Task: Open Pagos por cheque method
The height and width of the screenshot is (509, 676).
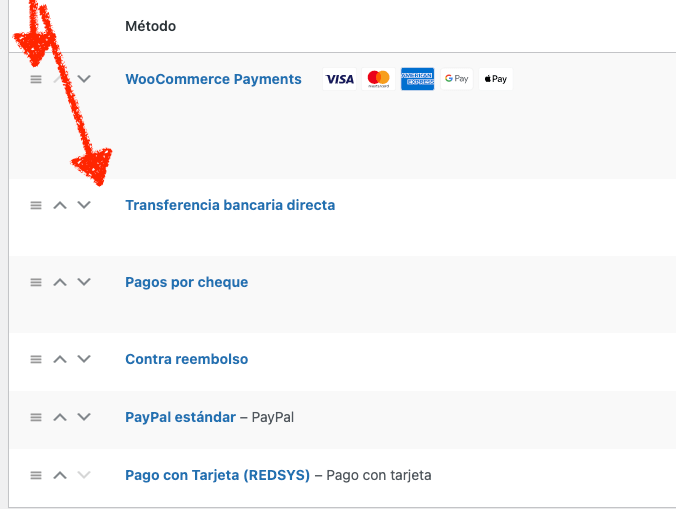Action: 187,282
